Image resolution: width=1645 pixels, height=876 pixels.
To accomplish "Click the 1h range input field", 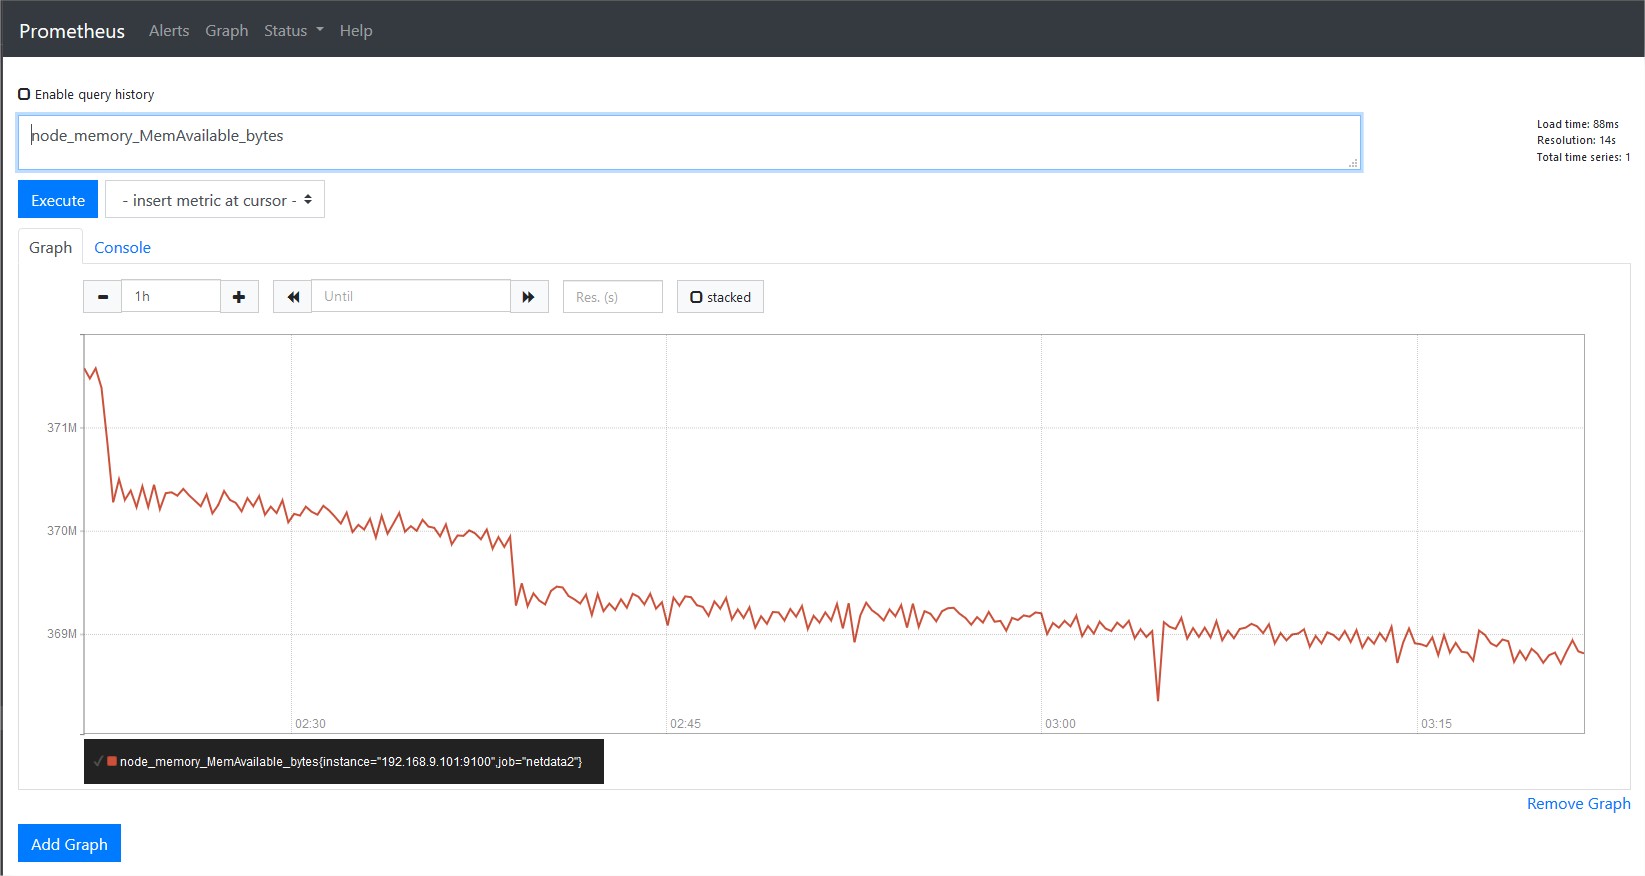I will [171, 296].
